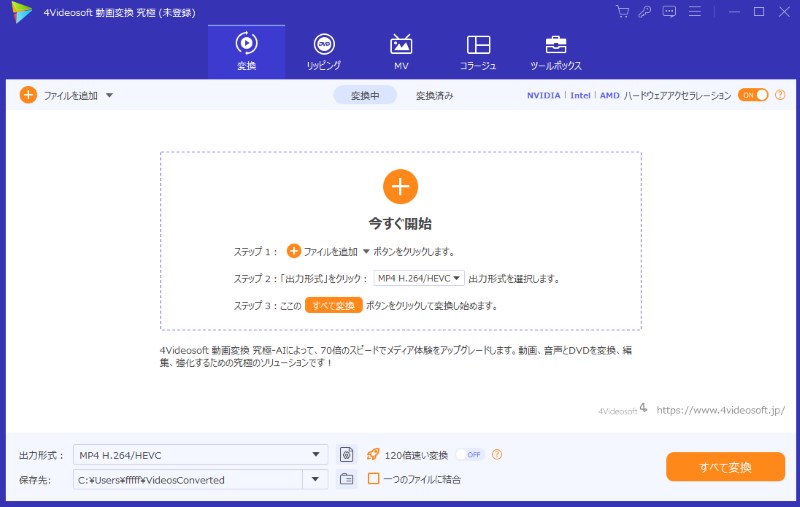Expand the 保存先 path dropdown arrow
This screenshot has width=800, height=507.
315,479
